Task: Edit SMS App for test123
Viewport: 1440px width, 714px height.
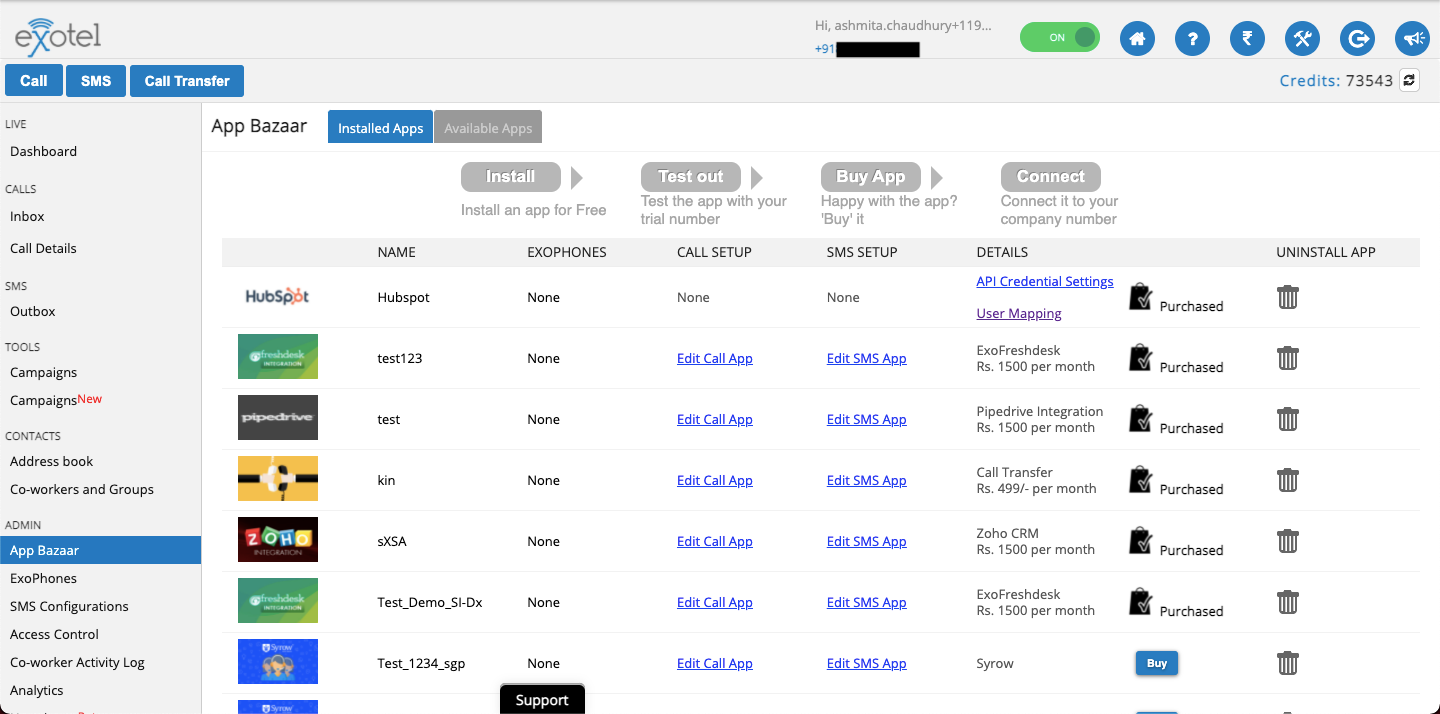Action: pos(867,358)
